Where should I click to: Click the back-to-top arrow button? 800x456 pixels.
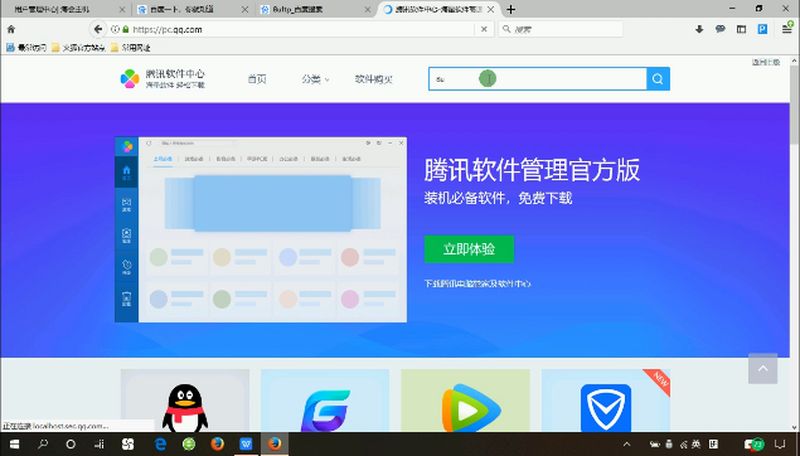point(763,368)
